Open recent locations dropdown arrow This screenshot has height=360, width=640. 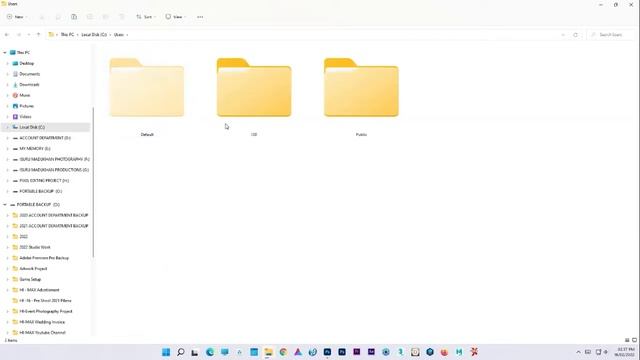pos(29,35)
